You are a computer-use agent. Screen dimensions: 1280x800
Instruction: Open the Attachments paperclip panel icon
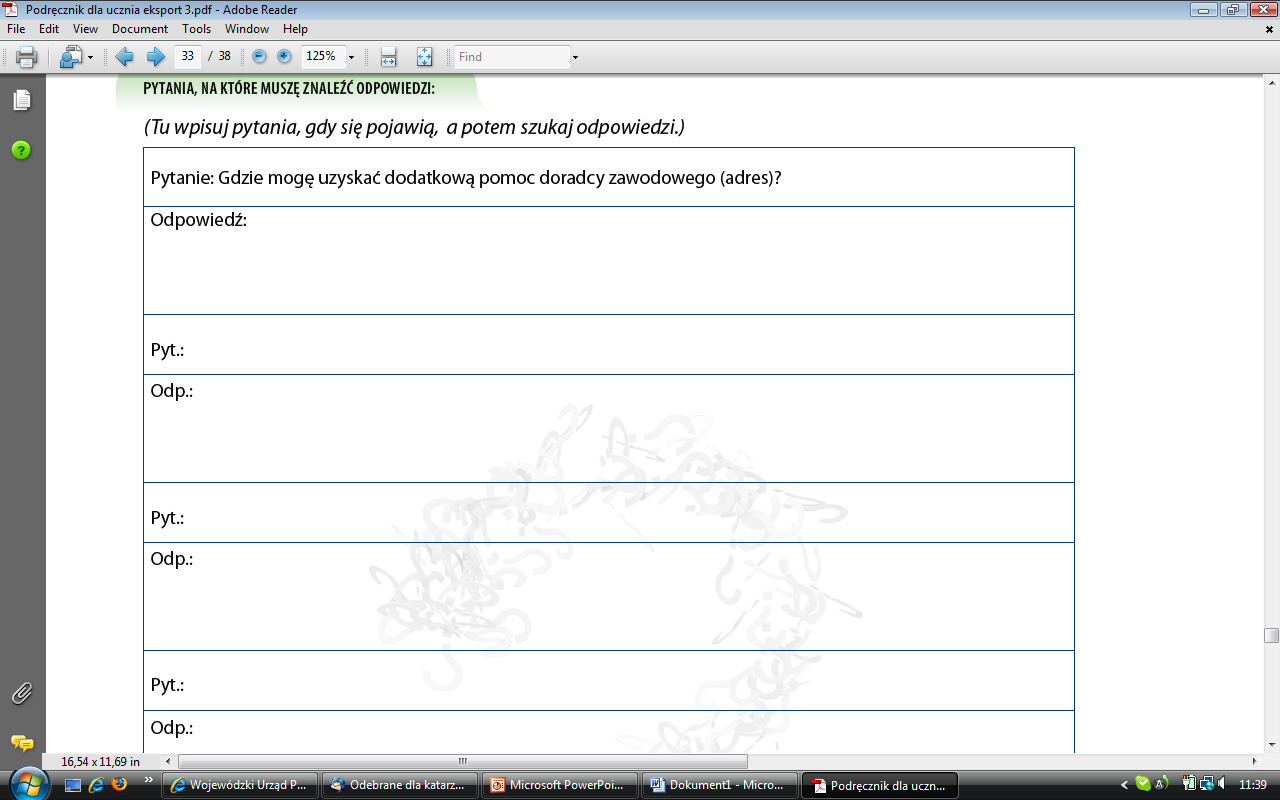22,693
